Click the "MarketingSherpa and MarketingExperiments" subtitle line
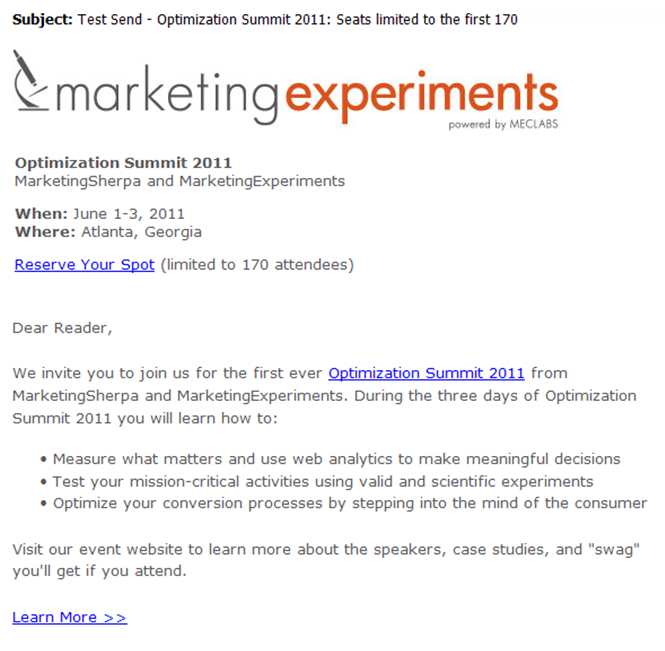Screen dimensions: 665x651 [180, 181]
